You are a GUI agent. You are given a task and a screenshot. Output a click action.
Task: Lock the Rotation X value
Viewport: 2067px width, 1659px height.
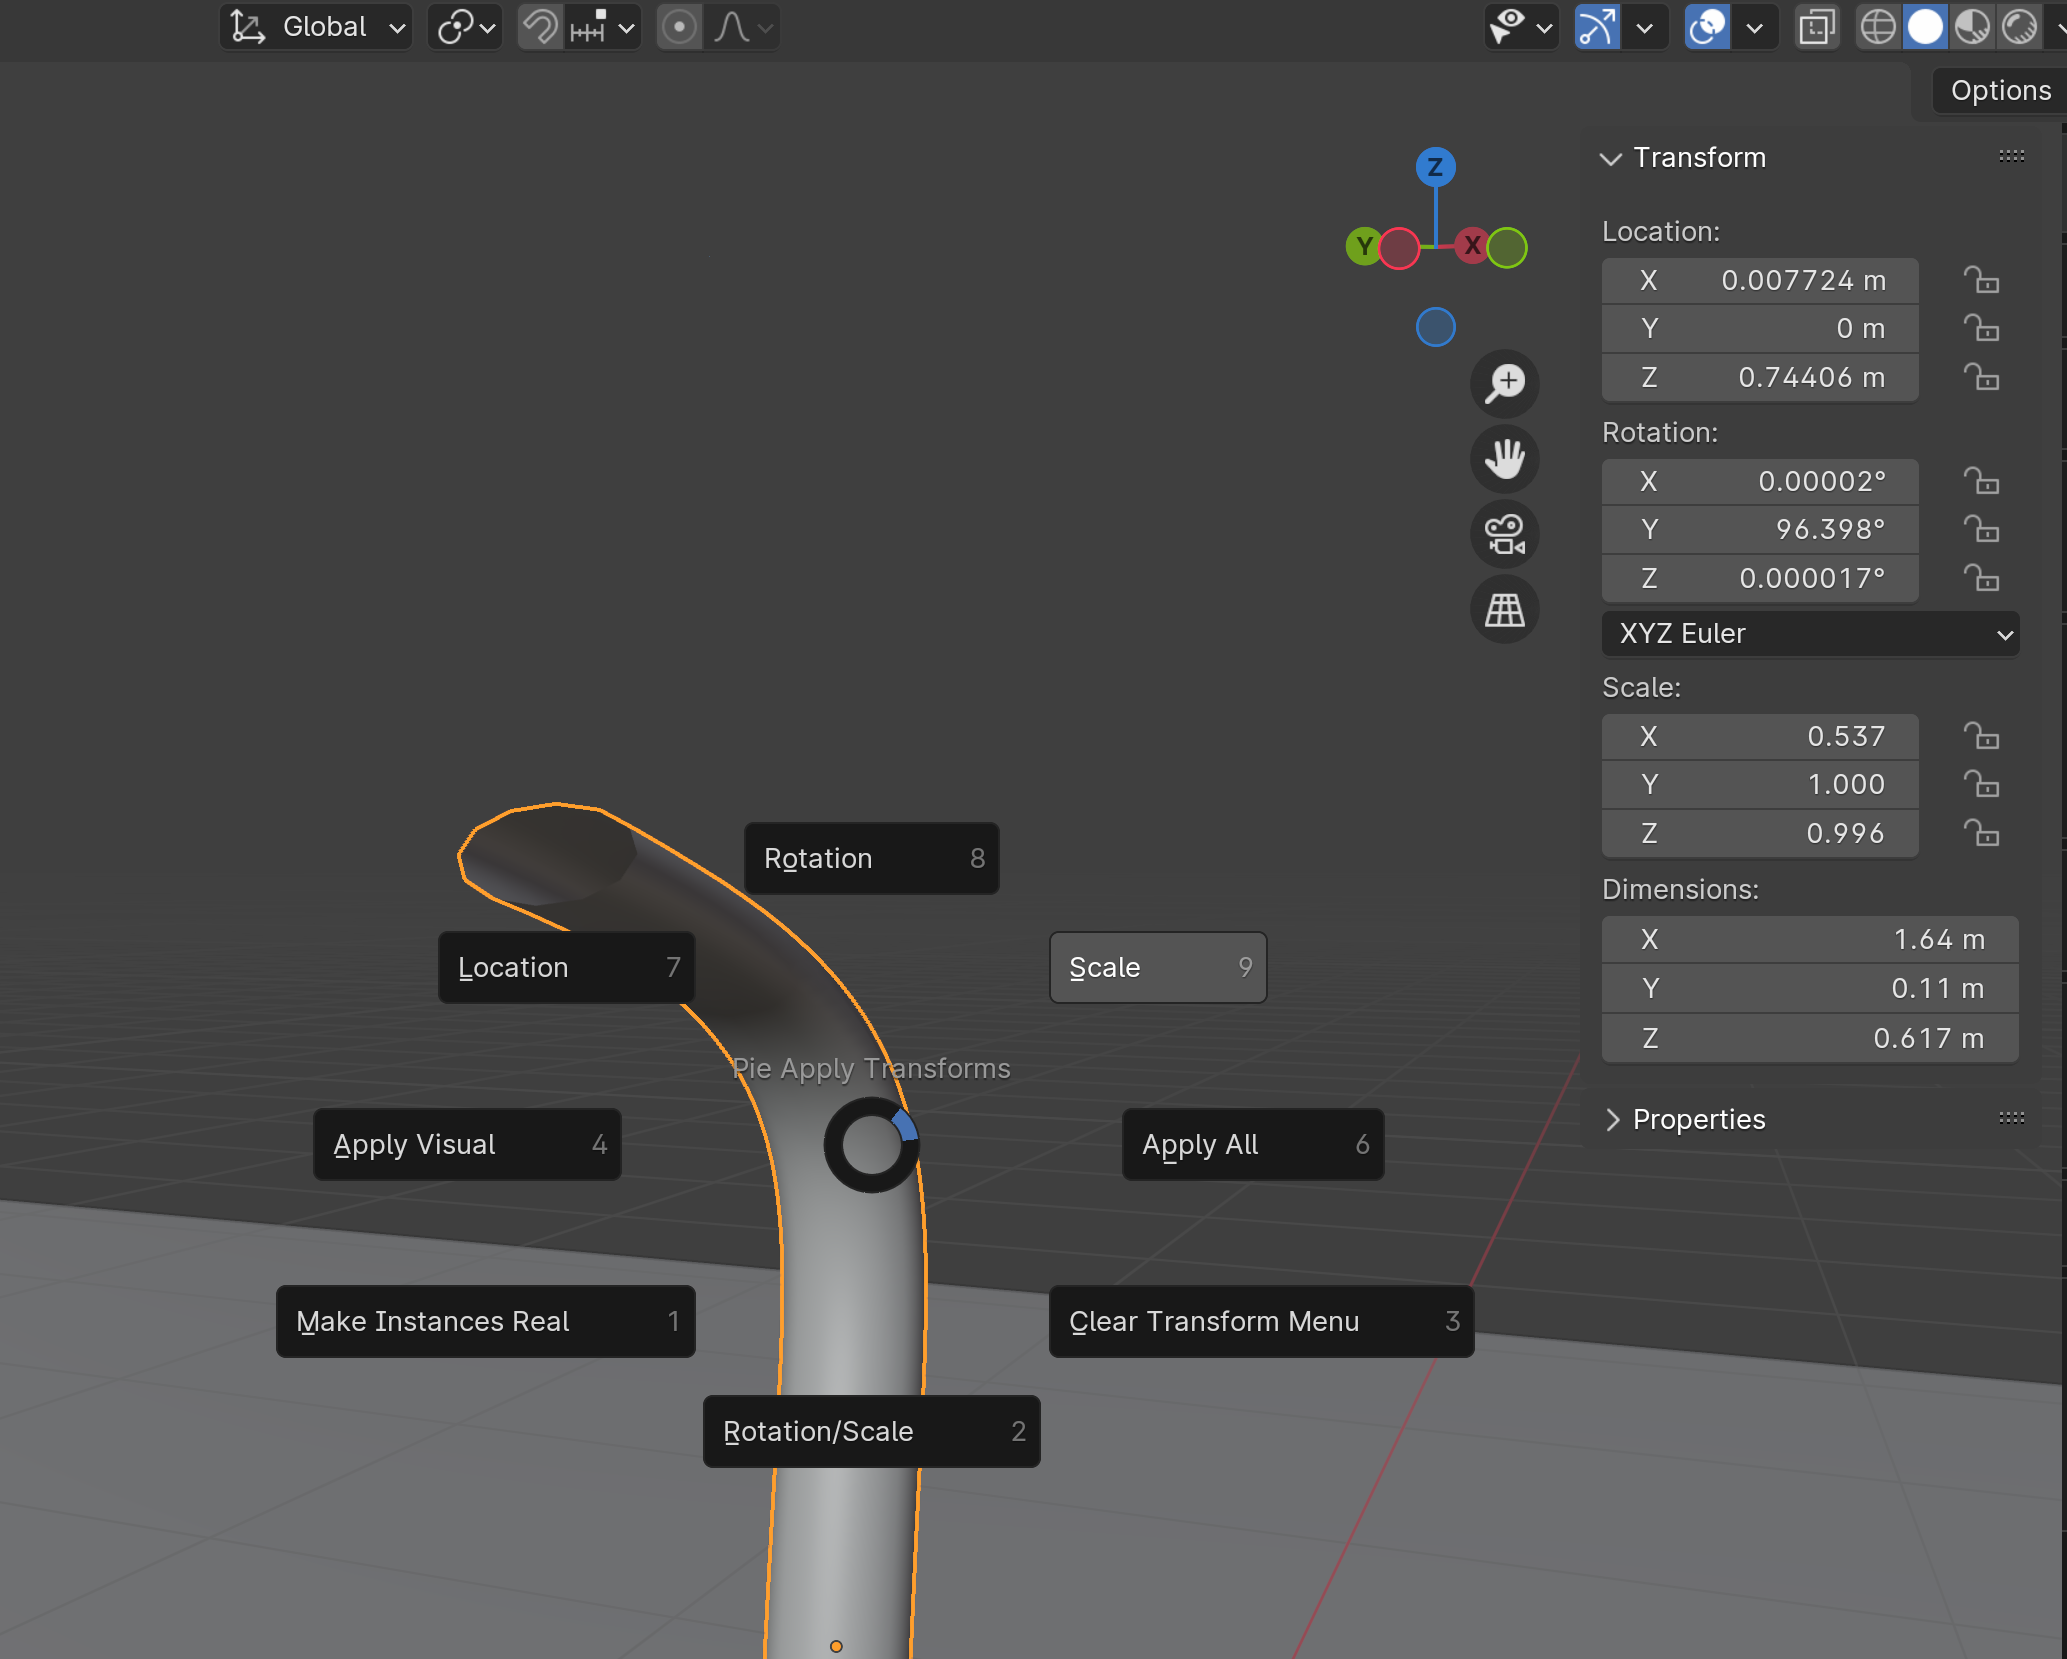coord(1981,481)
